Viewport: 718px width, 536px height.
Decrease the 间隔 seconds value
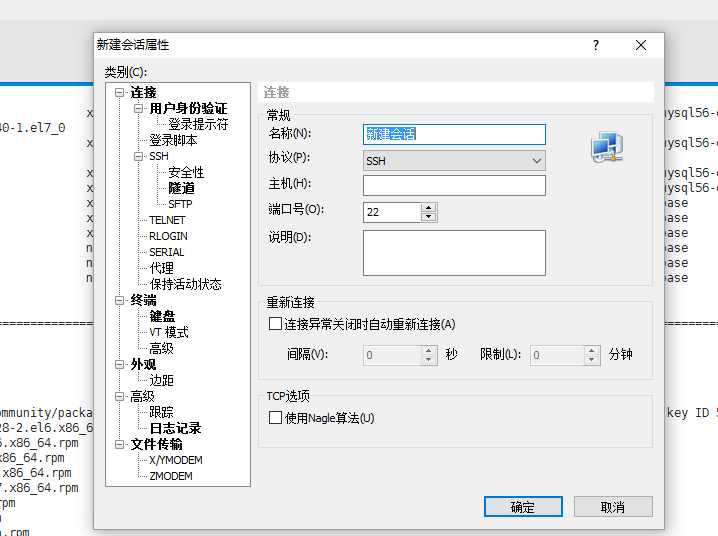tap(429, 360)
